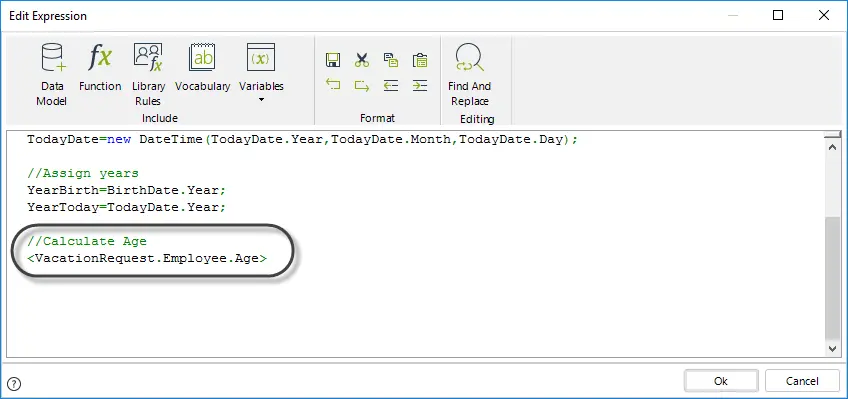Click the line 'YearToday=TodayDate.Year;'
This screenshot has width=848, height=399.
click(127, 207)
